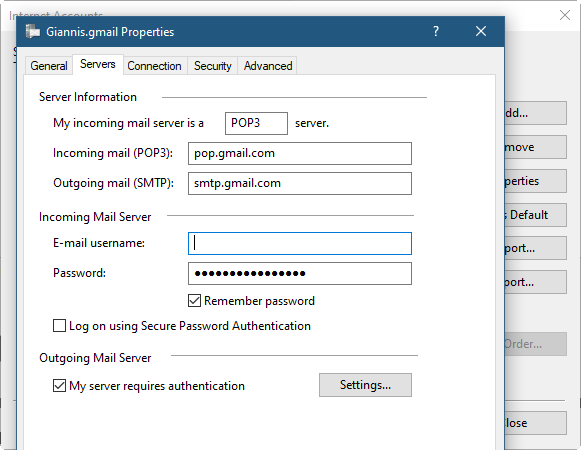The height and width of the screenshot is (450, 581).
Task: Click the Giannis.gmail Properties title bar icon
Action: [33, 32]
